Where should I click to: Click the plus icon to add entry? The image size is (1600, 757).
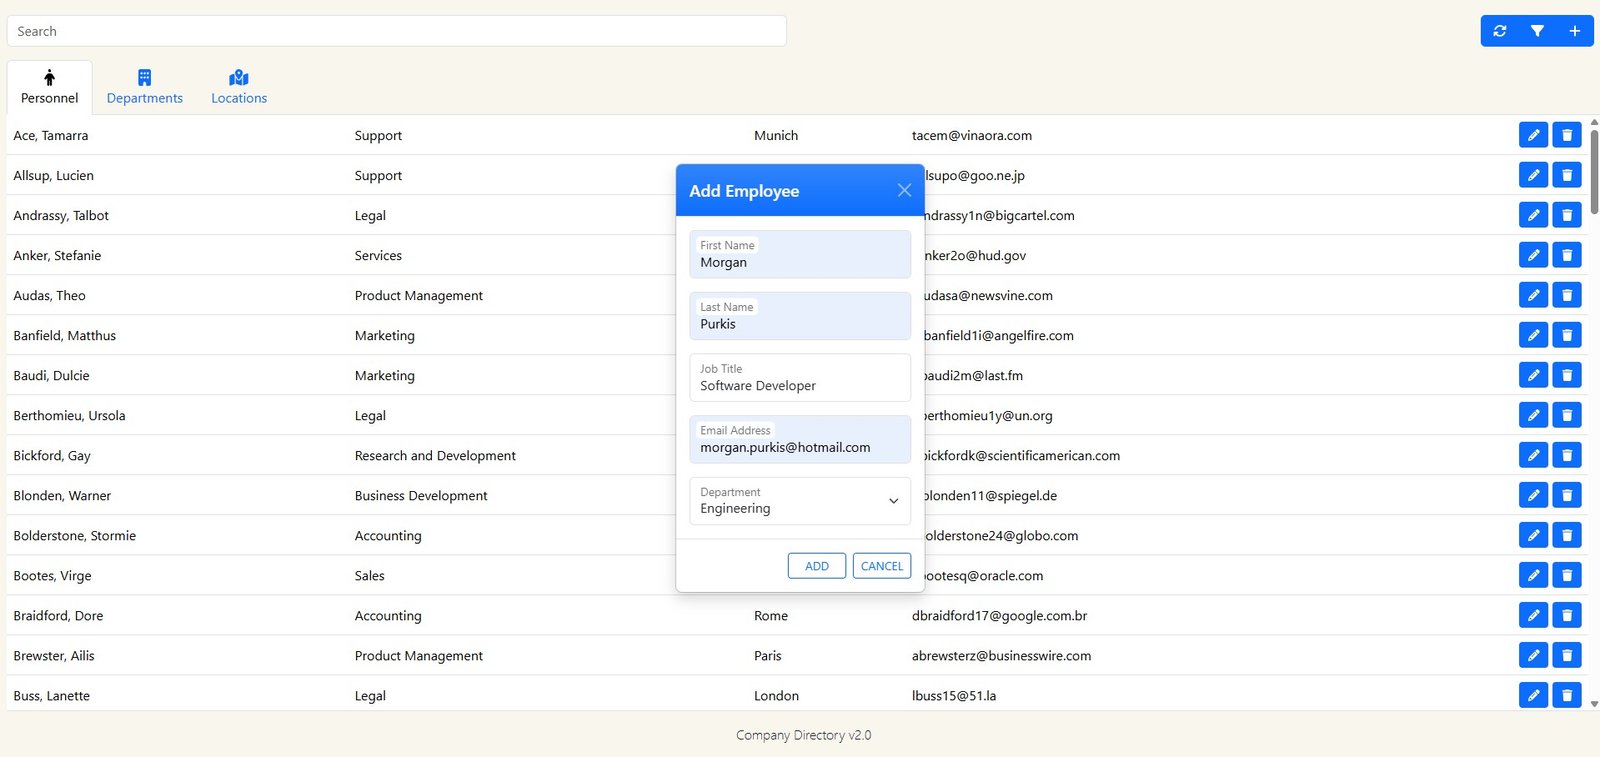point(1574,31)
